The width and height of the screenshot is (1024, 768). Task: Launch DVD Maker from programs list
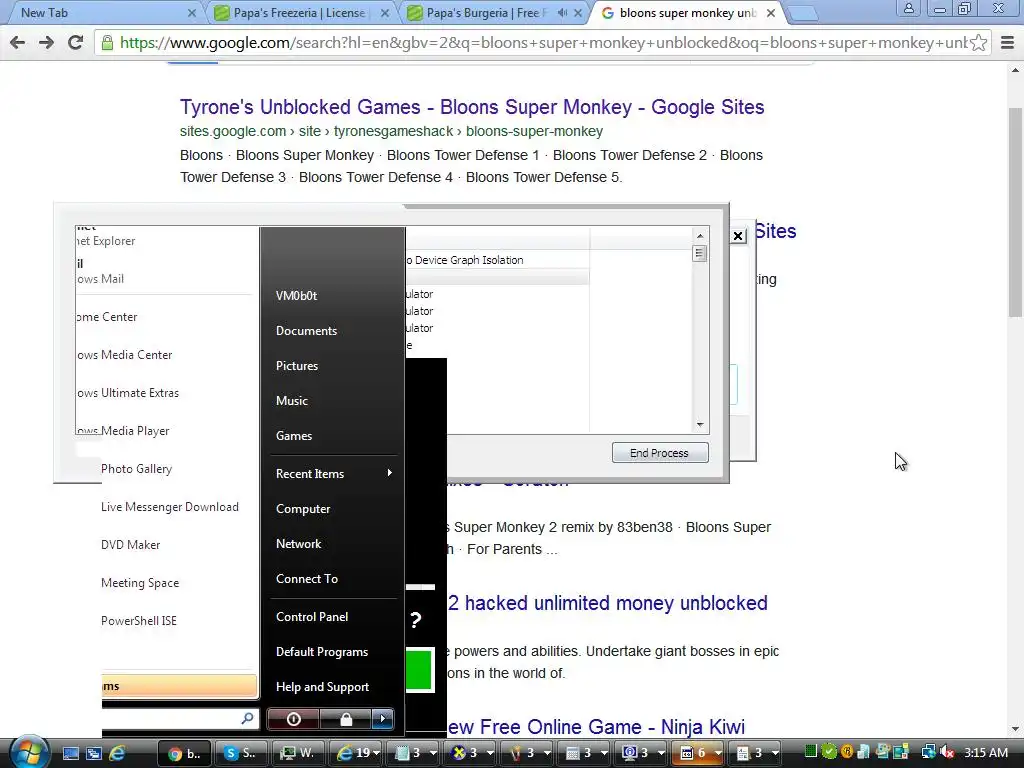(131, 545)
